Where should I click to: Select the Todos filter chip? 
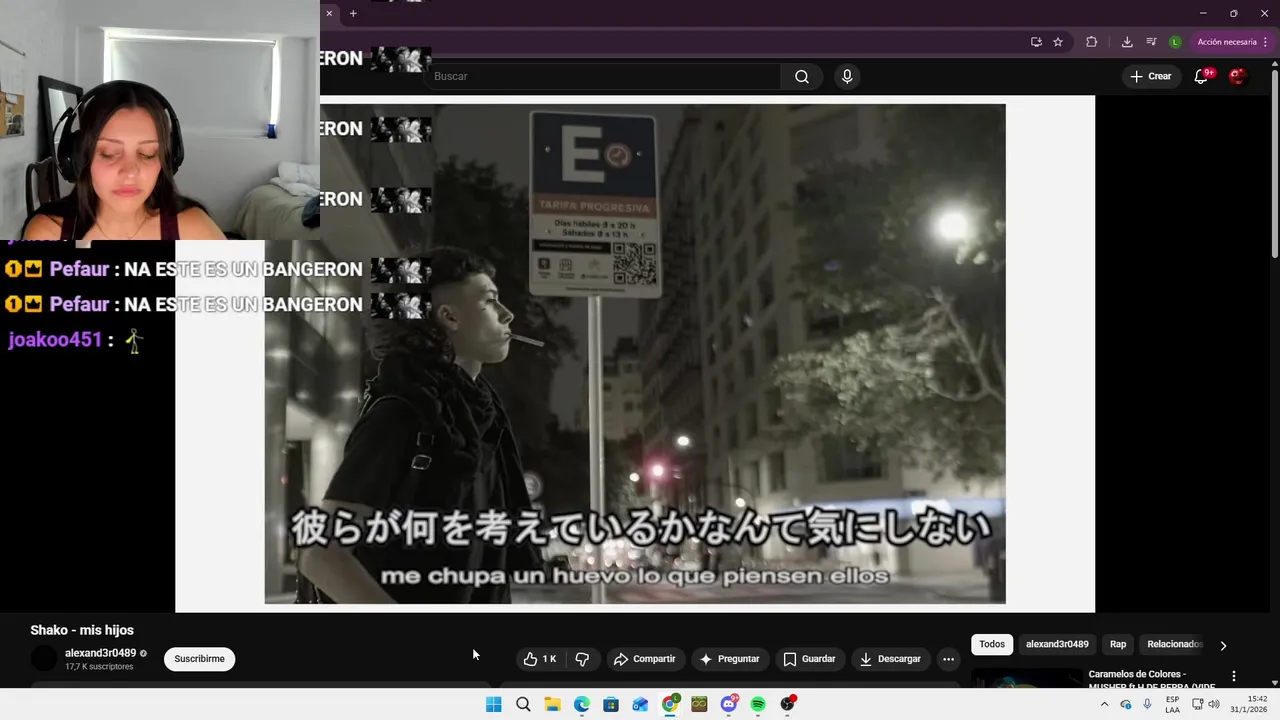pyautogui.click(x=992, y=644)
